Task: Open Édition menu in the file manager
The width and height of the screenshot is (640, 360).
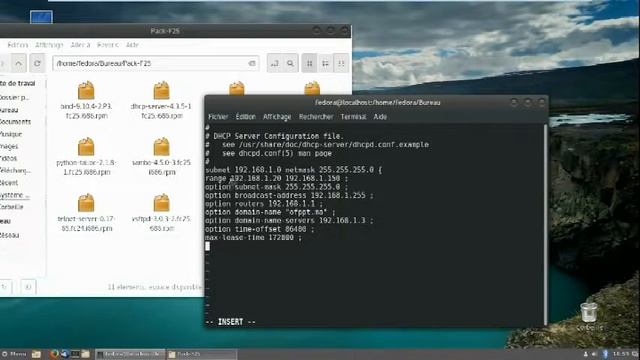Action: (18, 45)
